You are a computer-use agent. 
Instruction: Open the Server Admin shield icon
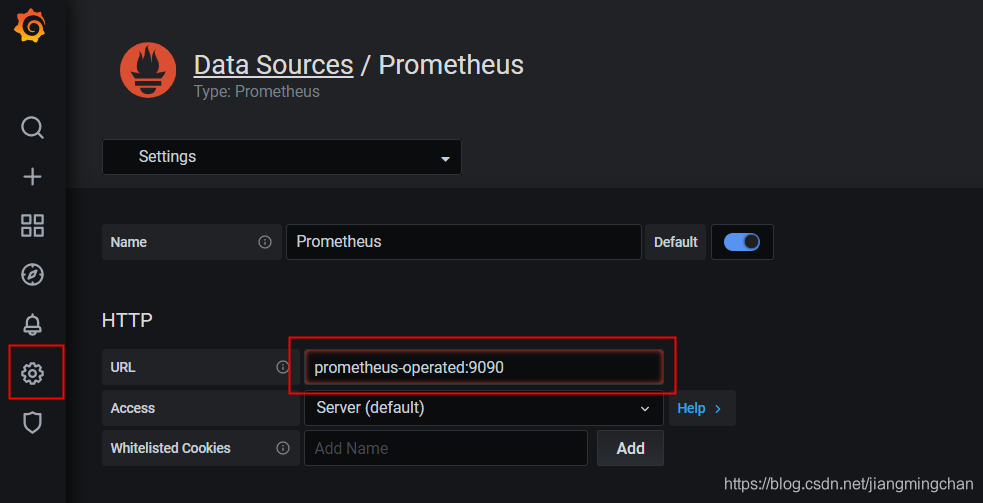tap(33, 423)
